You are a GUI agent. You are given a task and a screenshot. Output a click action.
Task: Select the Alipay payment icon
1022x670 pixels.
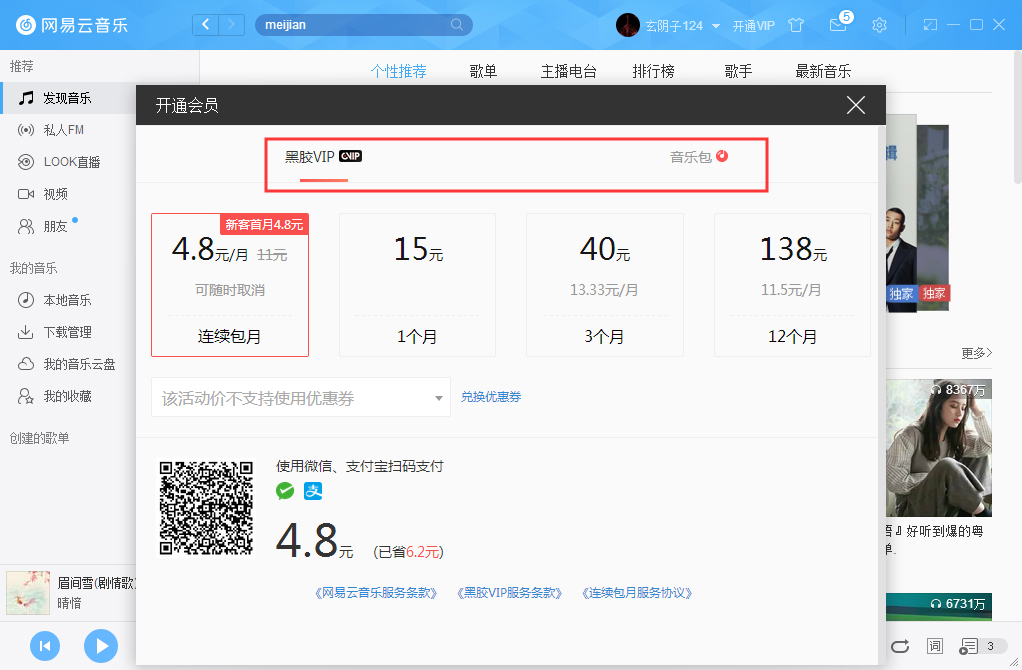click(312, 491)
